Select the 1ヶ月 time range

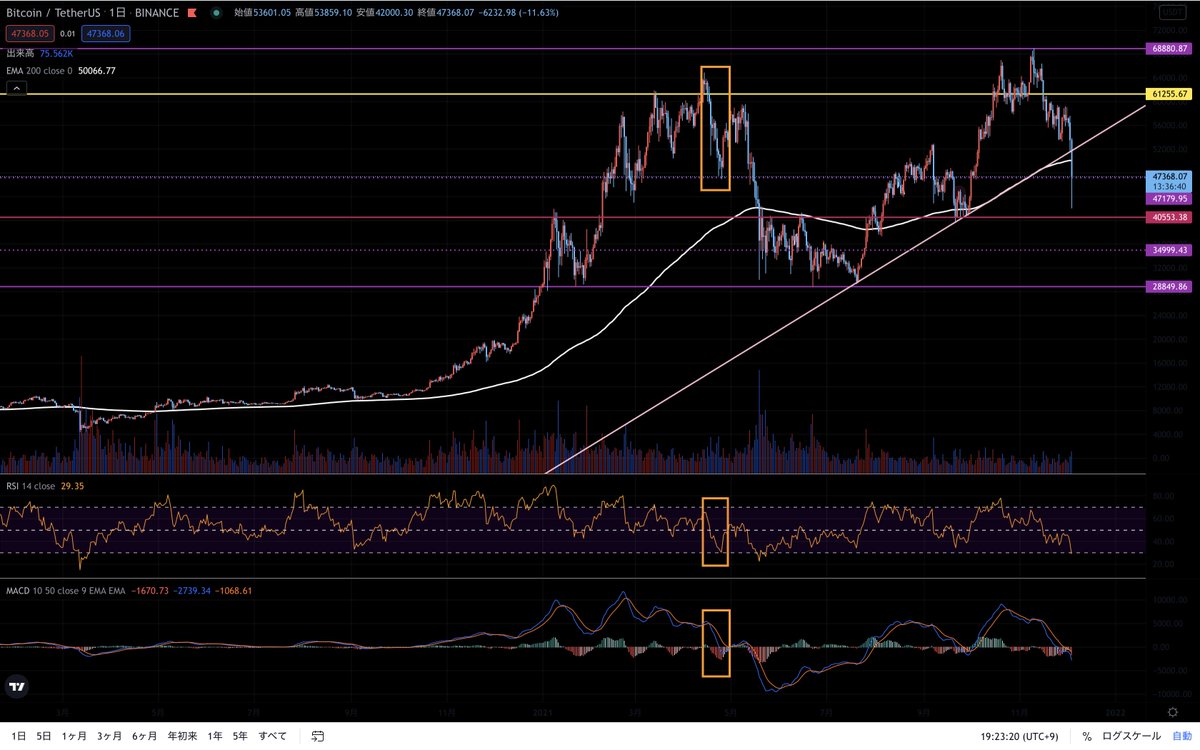75,736
